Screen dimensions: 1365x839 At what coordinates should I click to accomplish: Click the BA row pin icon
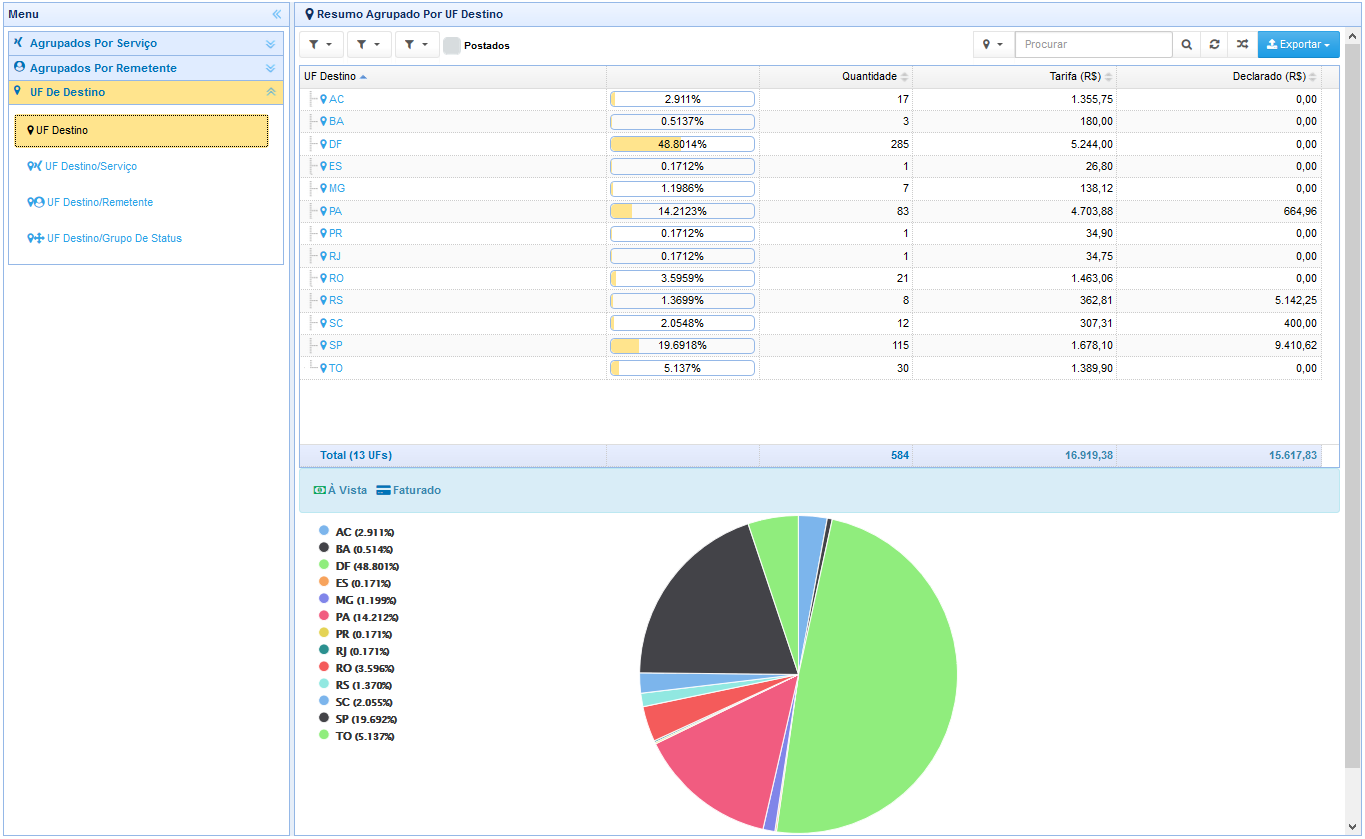coord(324,121)
